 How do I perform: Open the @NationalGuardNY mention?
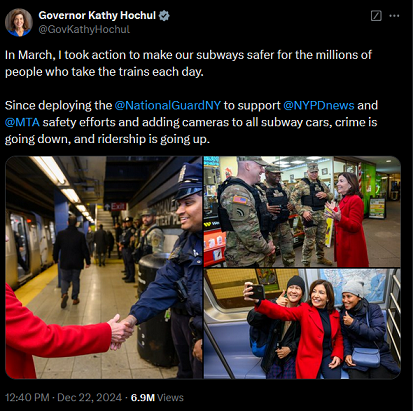tap(168, 105)
